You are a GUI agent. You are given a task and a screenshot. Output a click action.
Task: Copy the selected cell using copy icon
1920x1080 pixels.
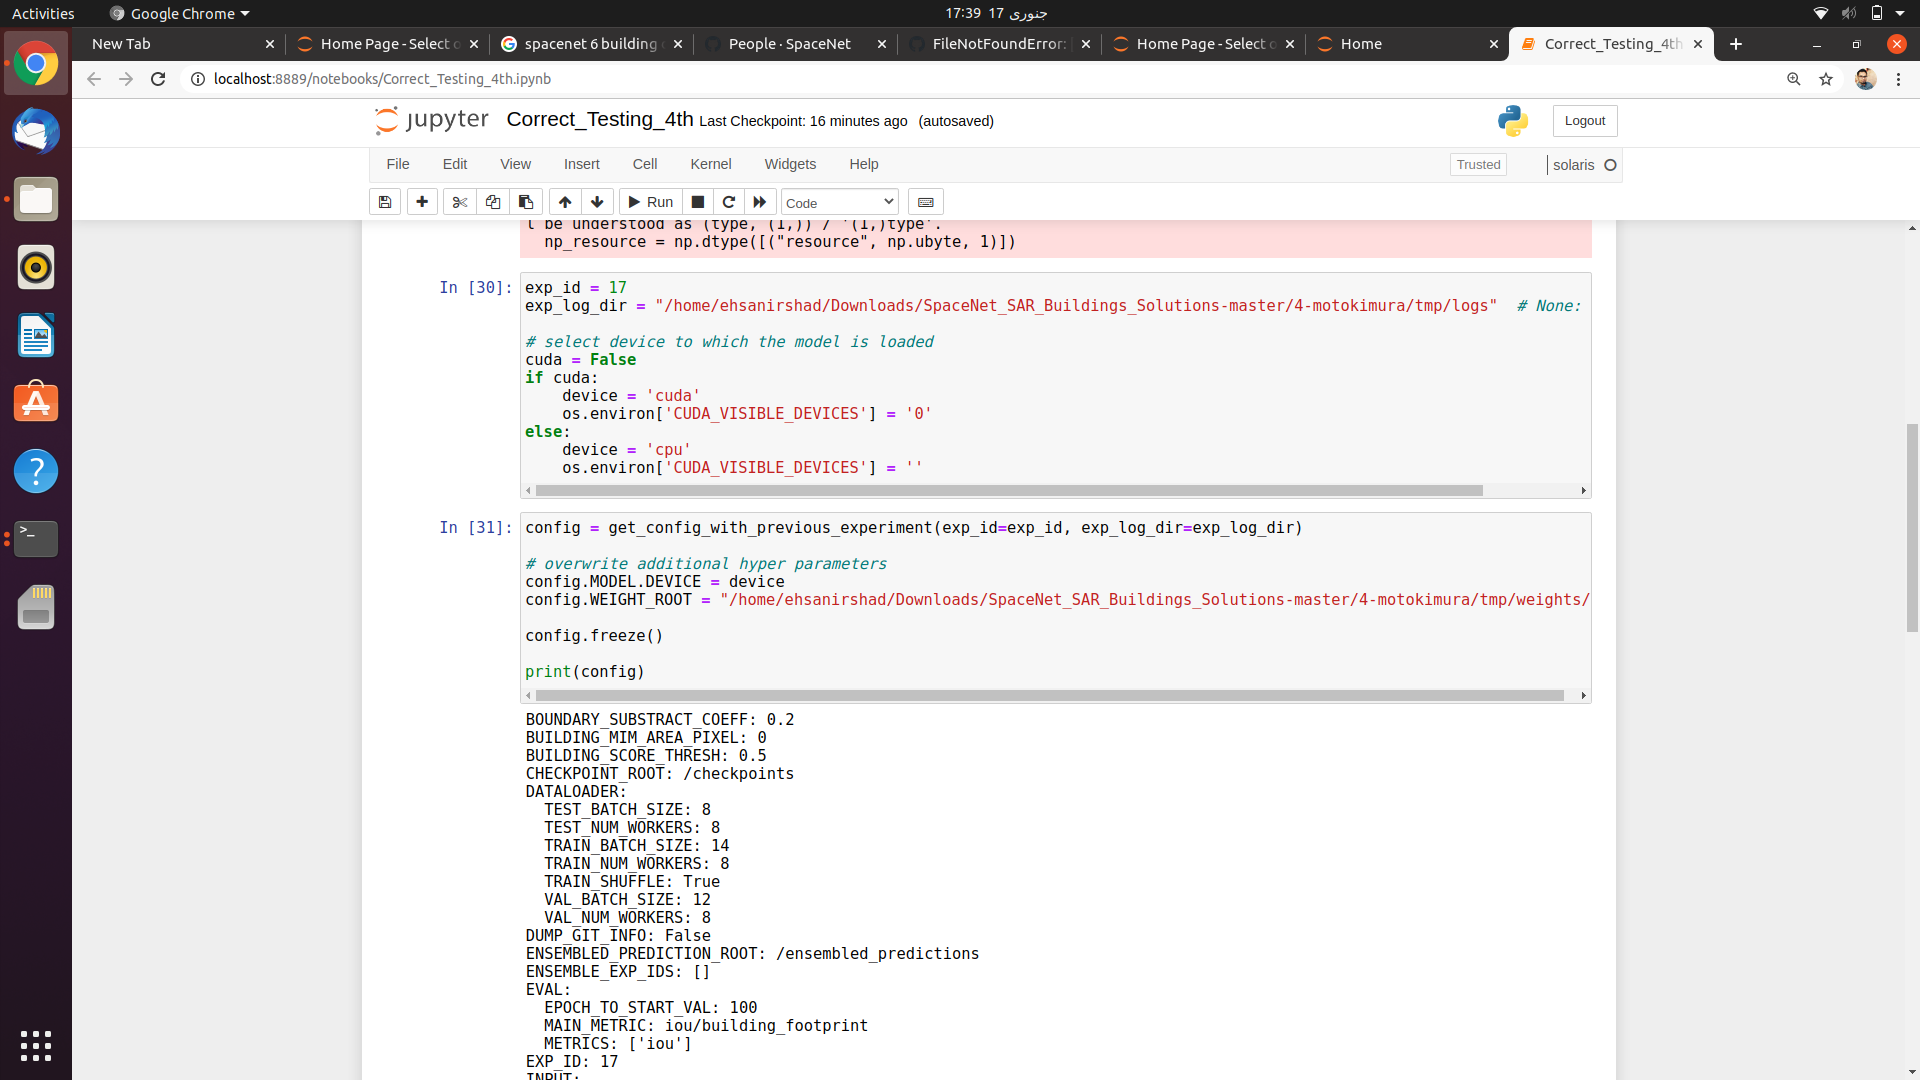point(493,202)
